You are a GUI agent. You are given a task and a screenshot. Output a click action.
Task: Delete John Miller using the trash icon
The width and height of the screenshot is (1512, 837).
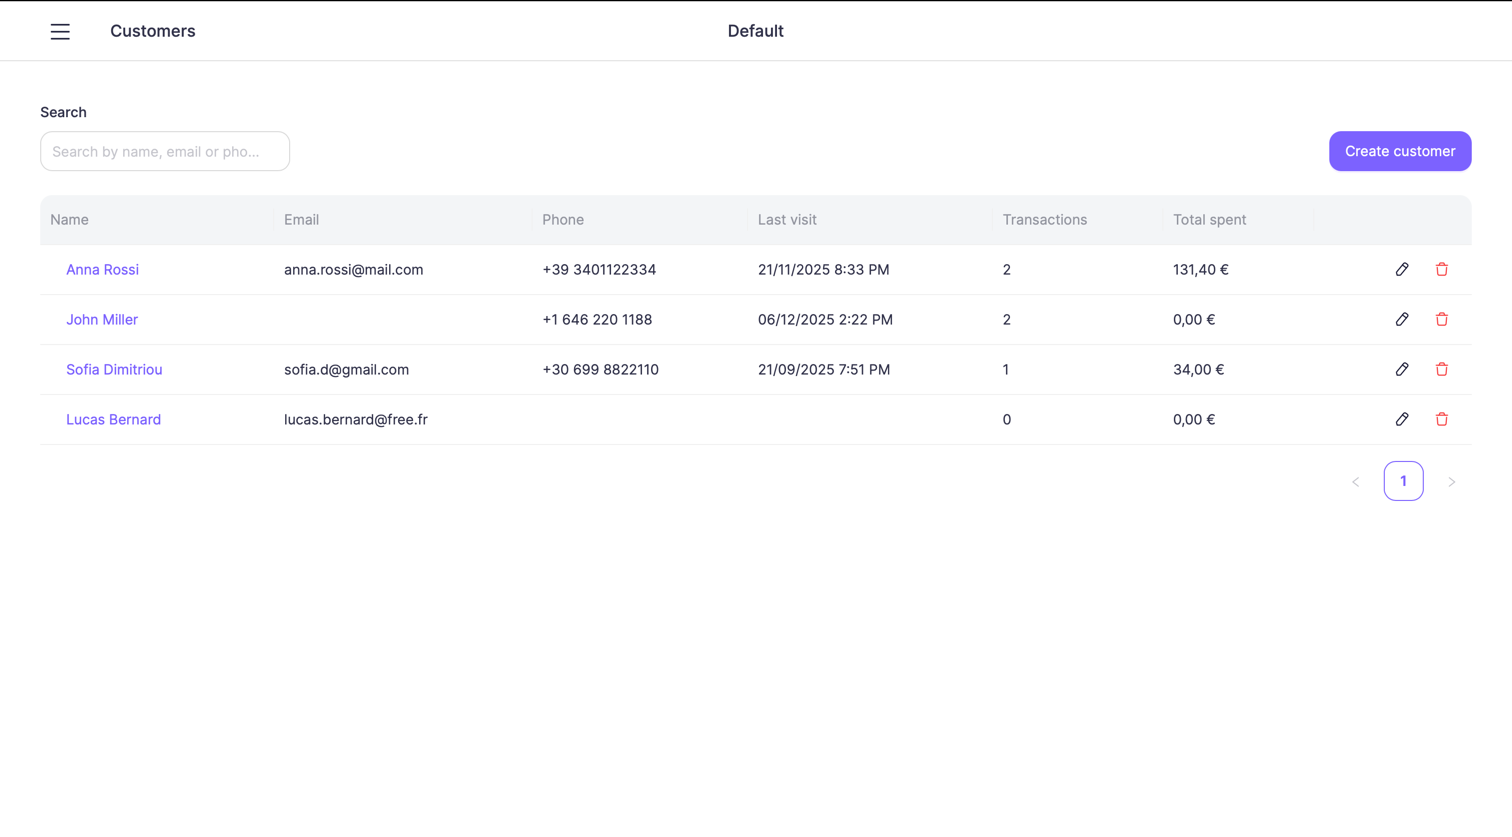(1442, 319)
